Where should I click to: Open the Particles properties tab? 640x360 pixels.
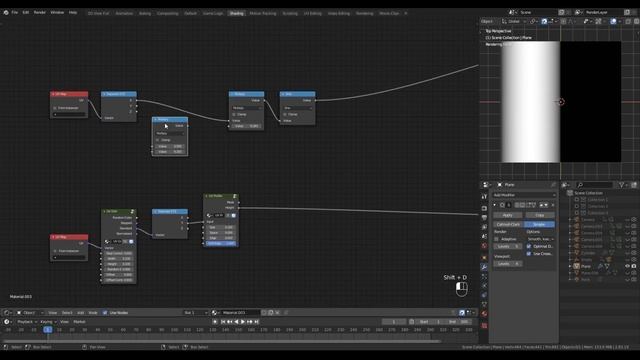tap(484, 277)
